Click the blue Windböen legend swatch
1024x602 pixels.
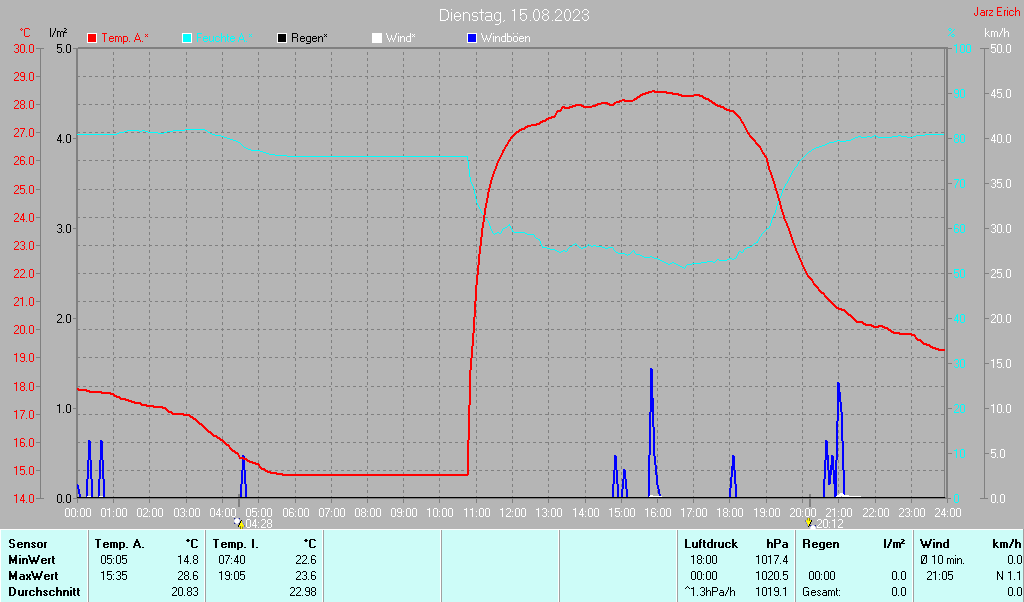(472, 38)
